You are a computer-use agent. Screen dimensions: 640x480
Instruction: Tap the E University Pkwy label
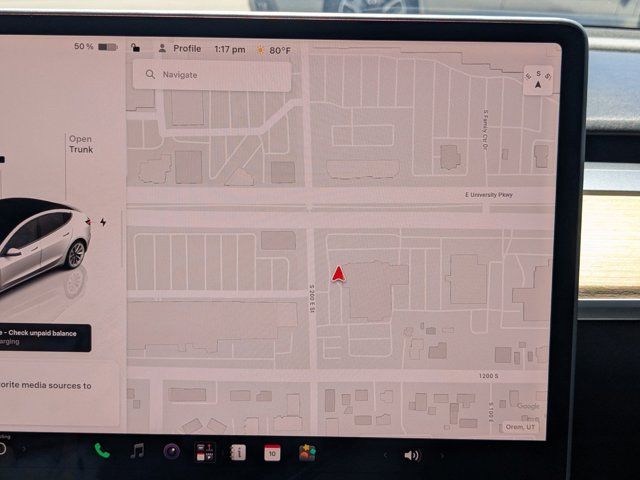click(489, 195)
